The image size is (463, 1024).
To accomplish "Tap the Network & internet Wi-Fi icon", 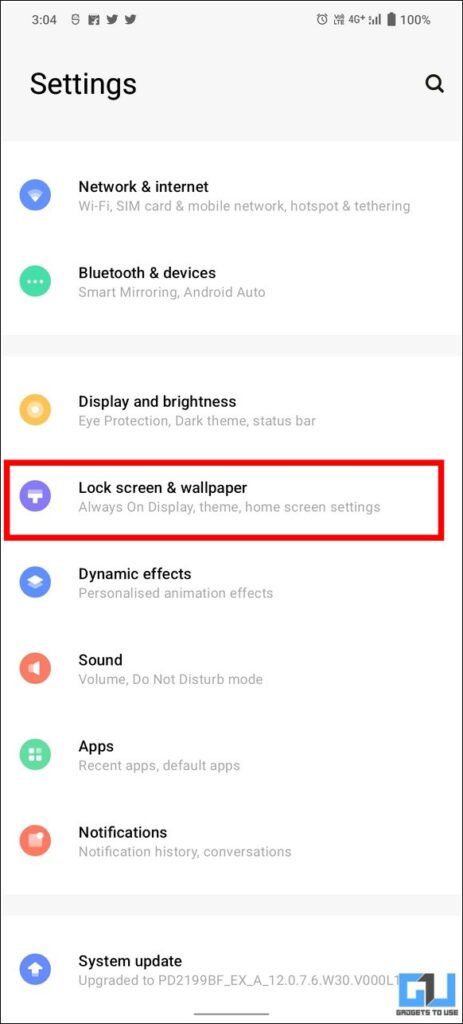I will pyautogui.click(x=35, y=195).
